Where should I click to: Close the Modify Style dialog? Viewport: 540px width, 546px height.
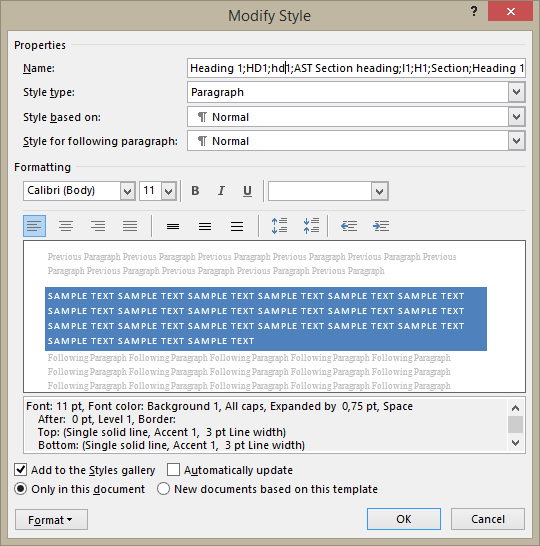pyautogui.click(x=510, y=11)
